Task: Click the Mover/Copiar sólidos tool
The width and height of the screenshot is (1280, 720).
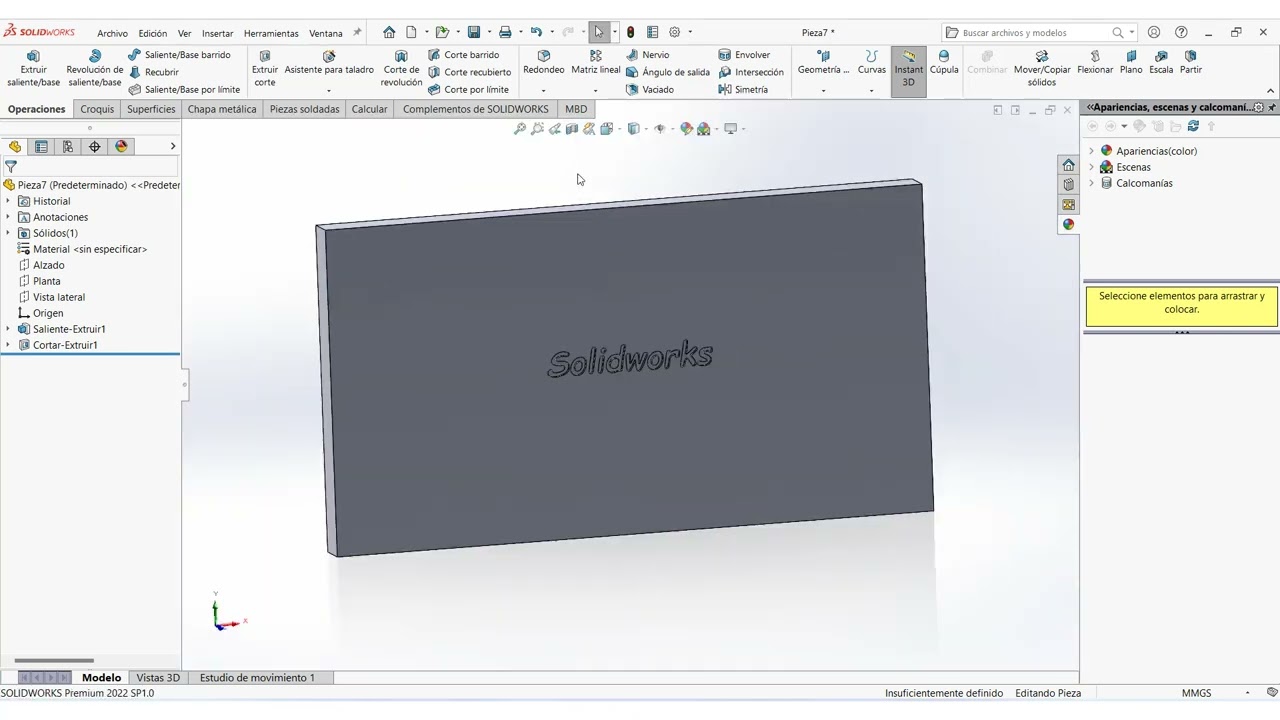Action: pyautogui.click(x=1042, y=69)
